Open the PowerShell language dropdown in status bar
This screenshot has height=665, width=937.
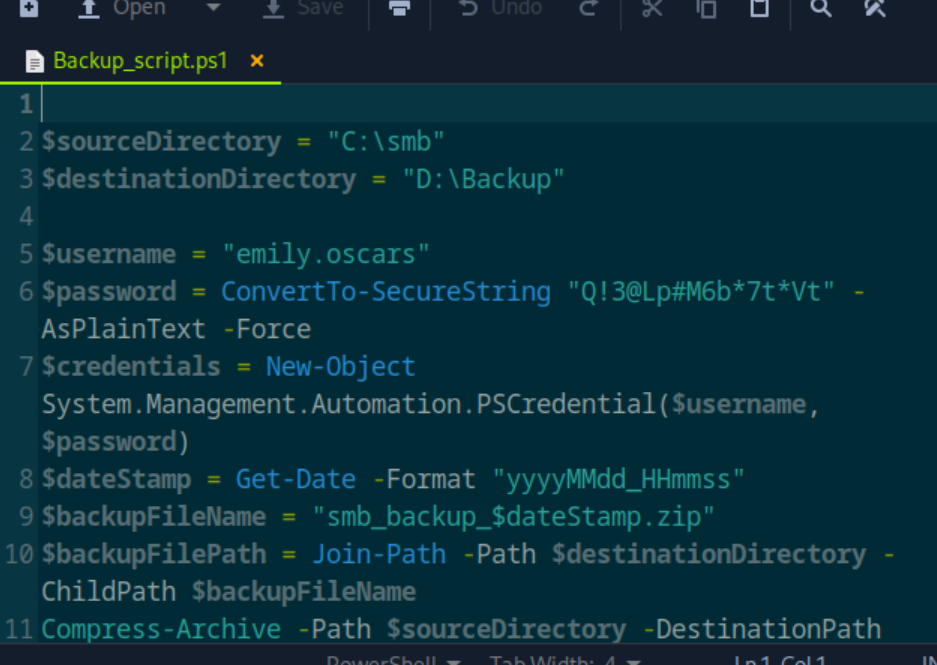393,661
